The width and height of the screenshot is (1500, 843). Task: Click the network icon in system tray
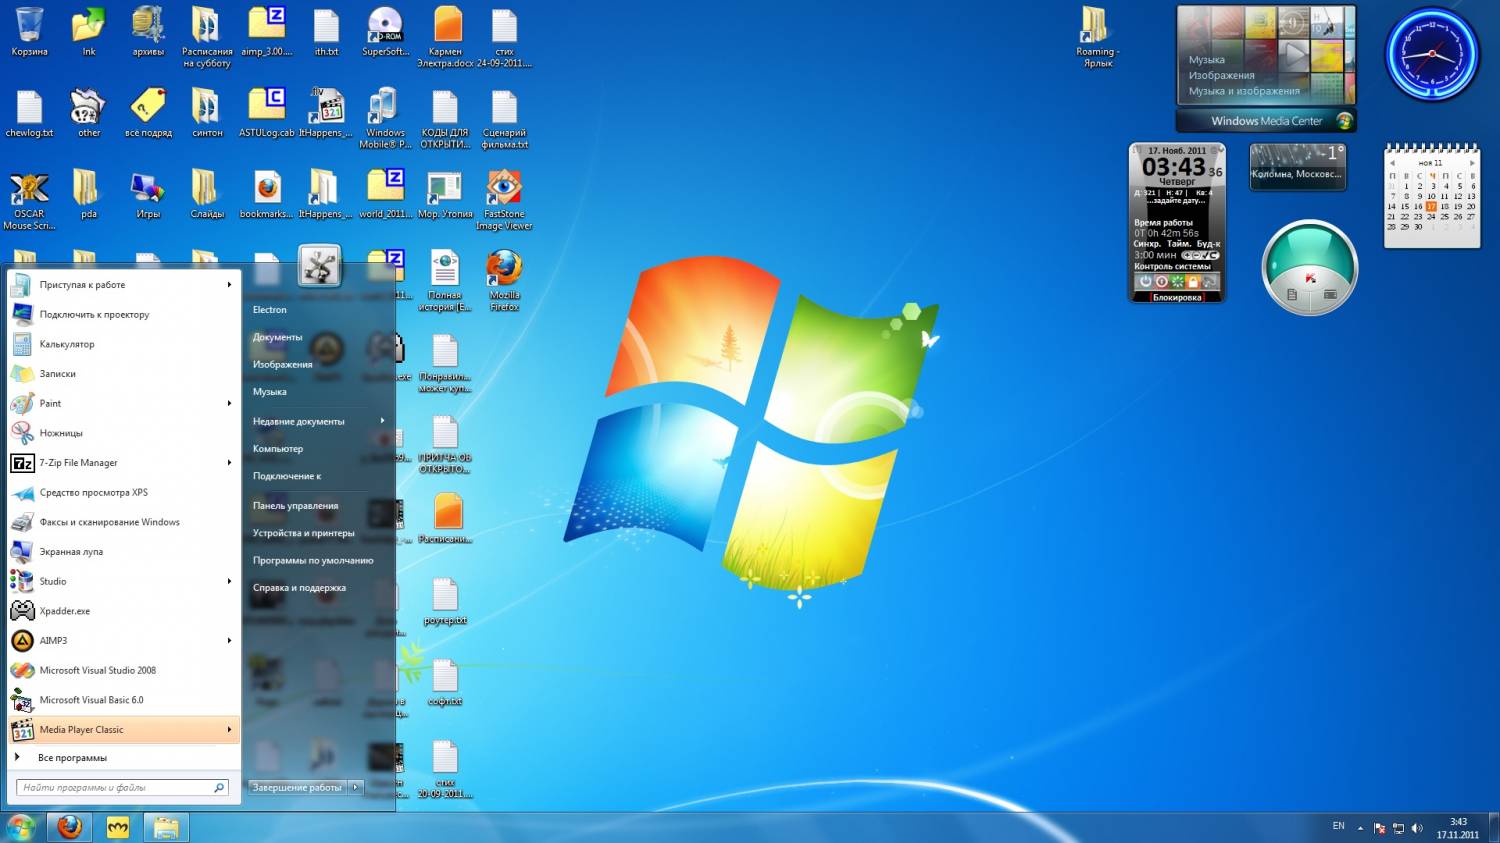pos(1398,828)
